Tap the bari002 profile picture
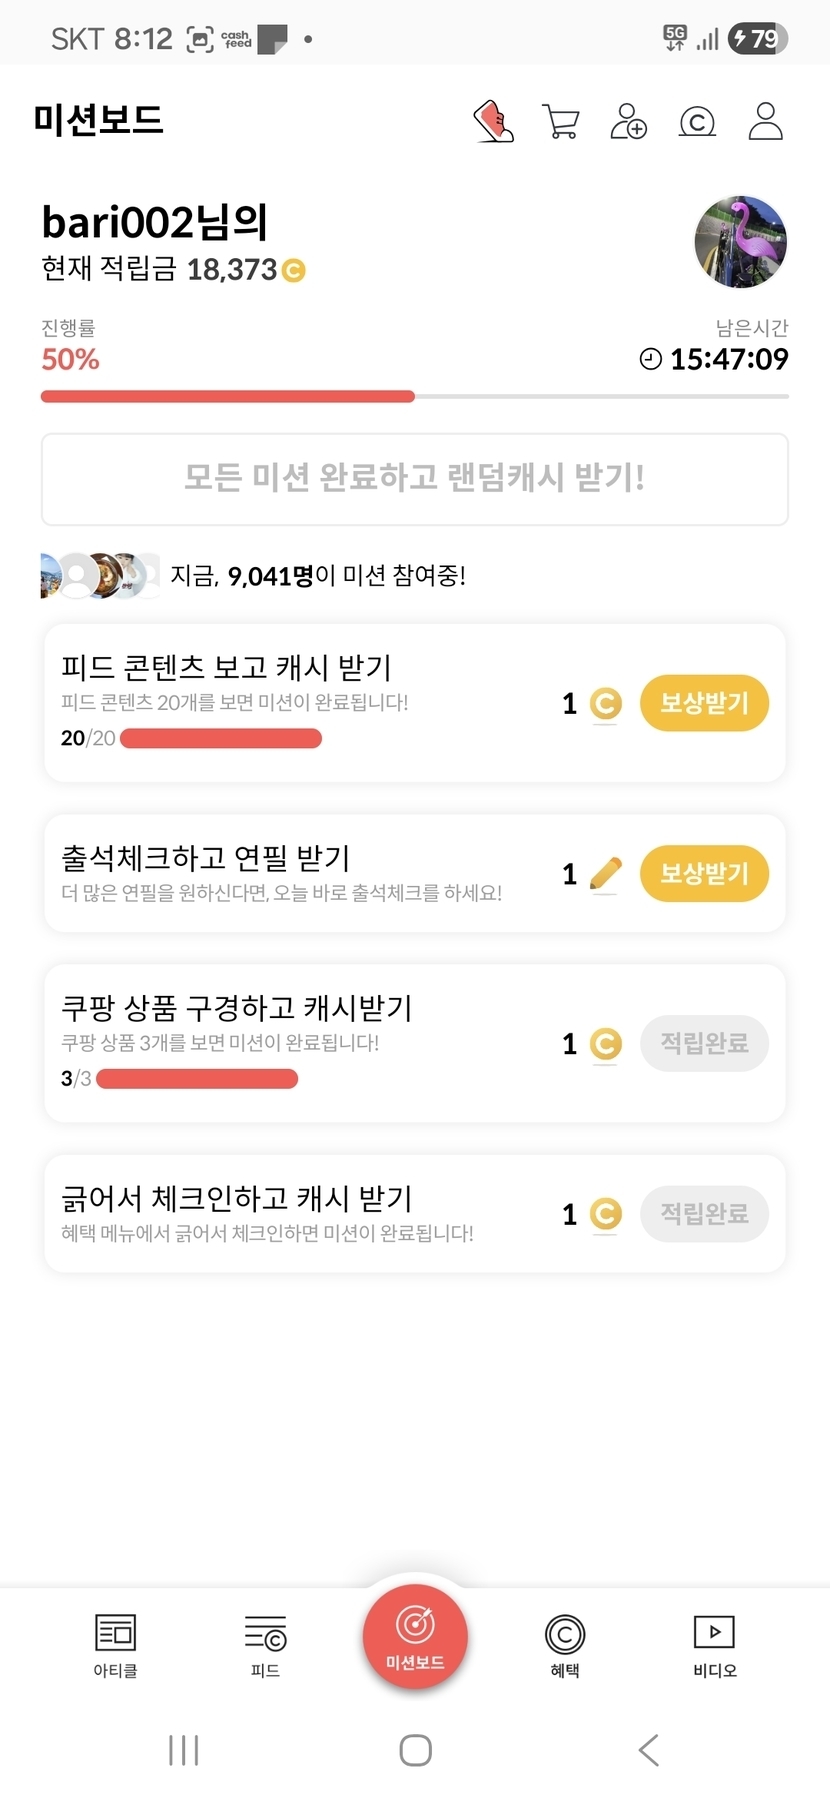Image resolution: width=830 pixels, height=1798 pixels. (x=740, y=242)
